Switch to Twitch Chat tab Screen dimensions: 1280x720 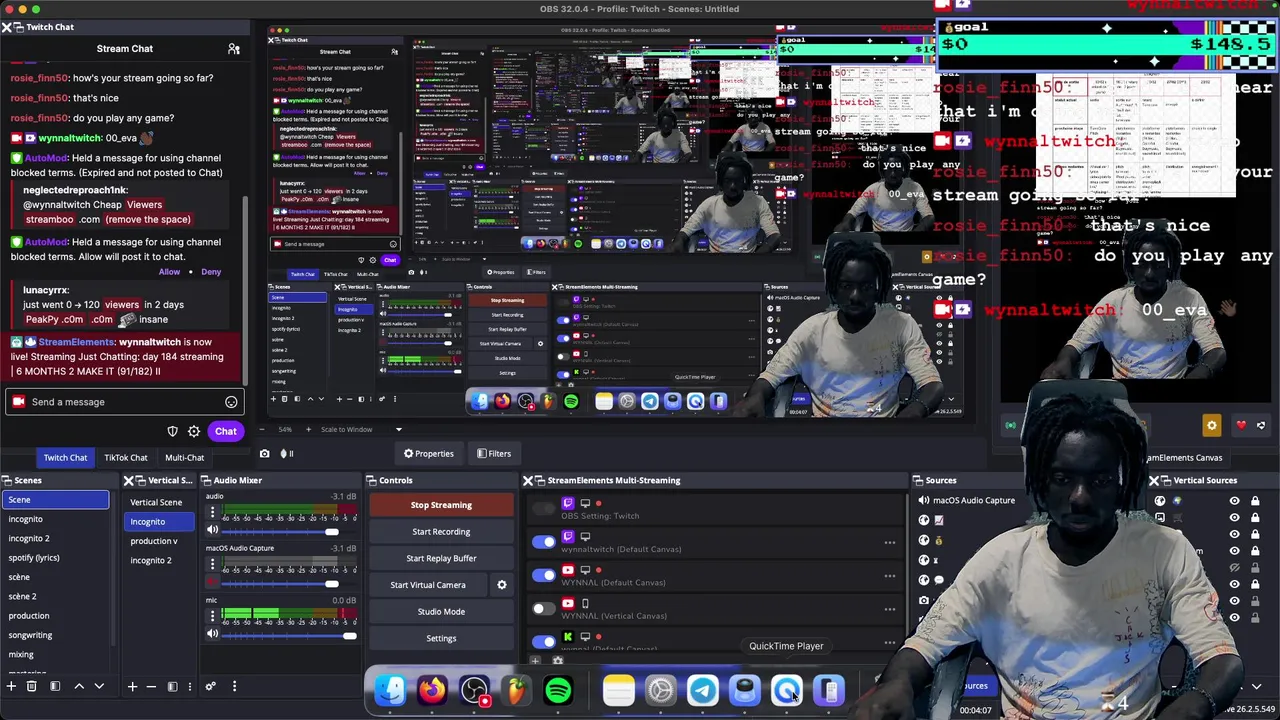65,457
